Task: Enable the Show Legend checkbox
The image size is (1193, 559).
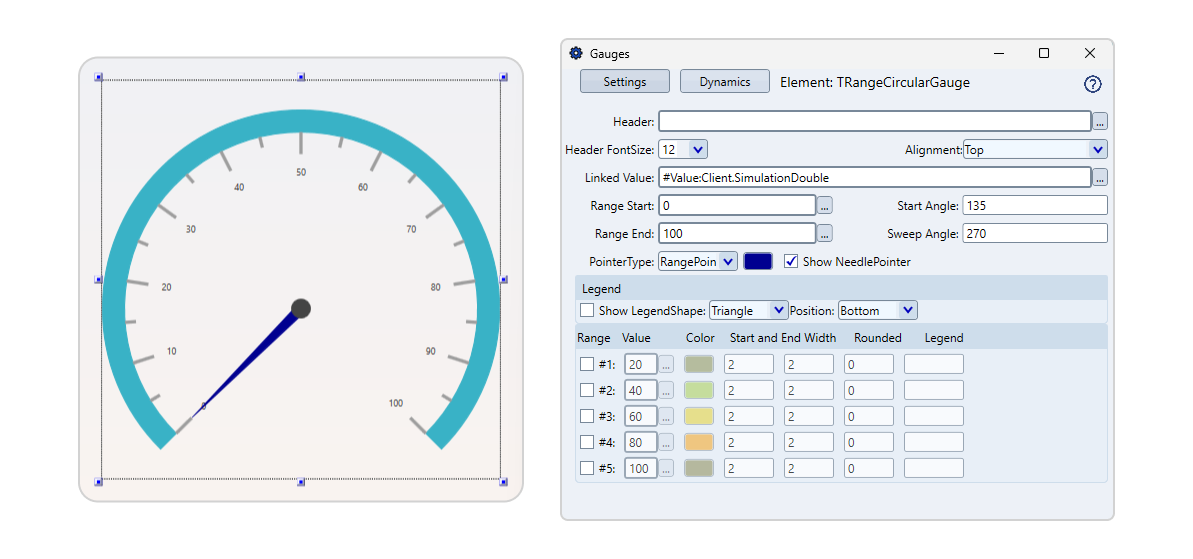Action: pos(587,310)
